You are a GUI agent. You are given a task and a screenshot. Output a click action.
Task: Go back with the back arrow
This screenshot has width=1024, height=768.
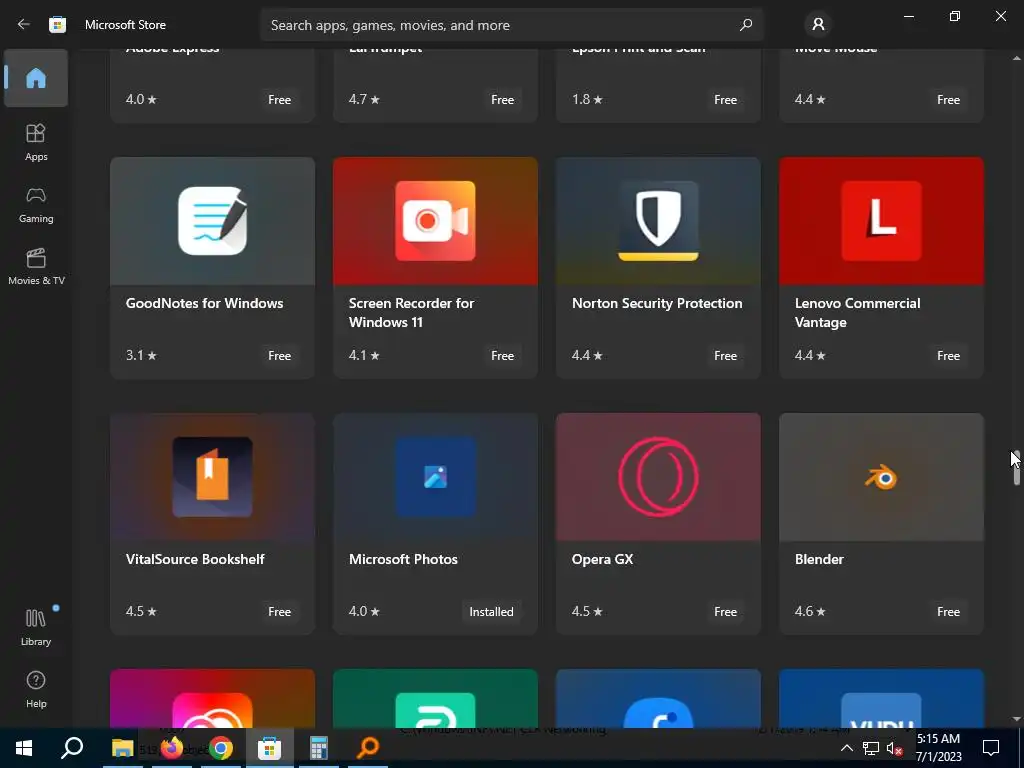click(24, 25)
